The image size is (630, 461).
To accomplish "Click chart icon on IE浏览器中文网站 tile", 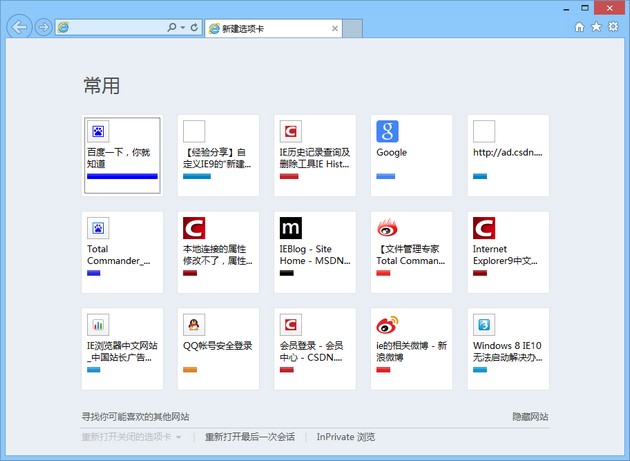I will 98,325.
